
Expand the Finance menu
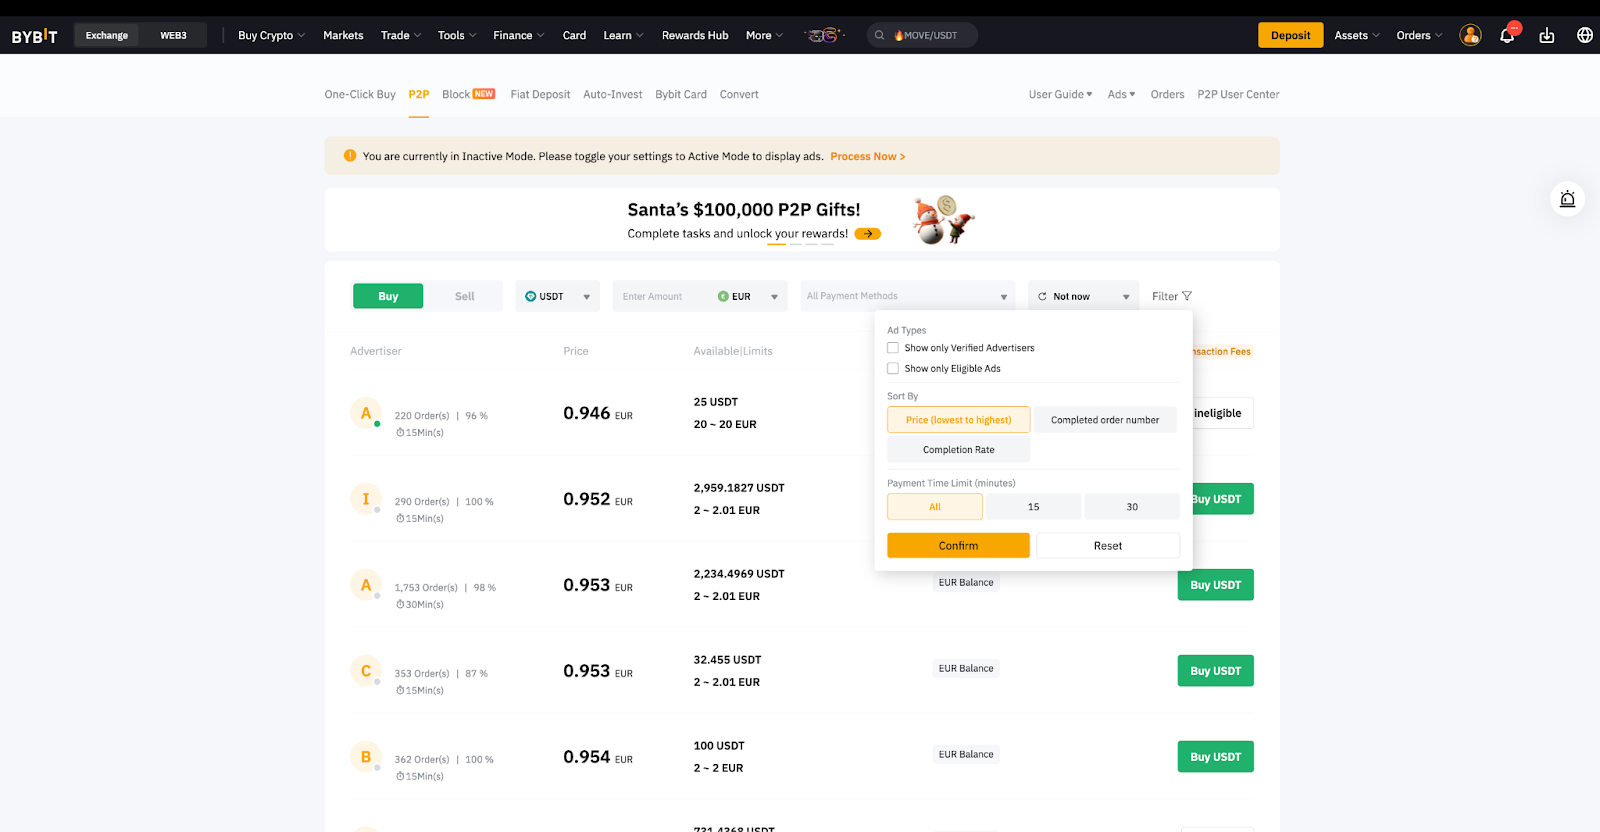click(518, 35)
